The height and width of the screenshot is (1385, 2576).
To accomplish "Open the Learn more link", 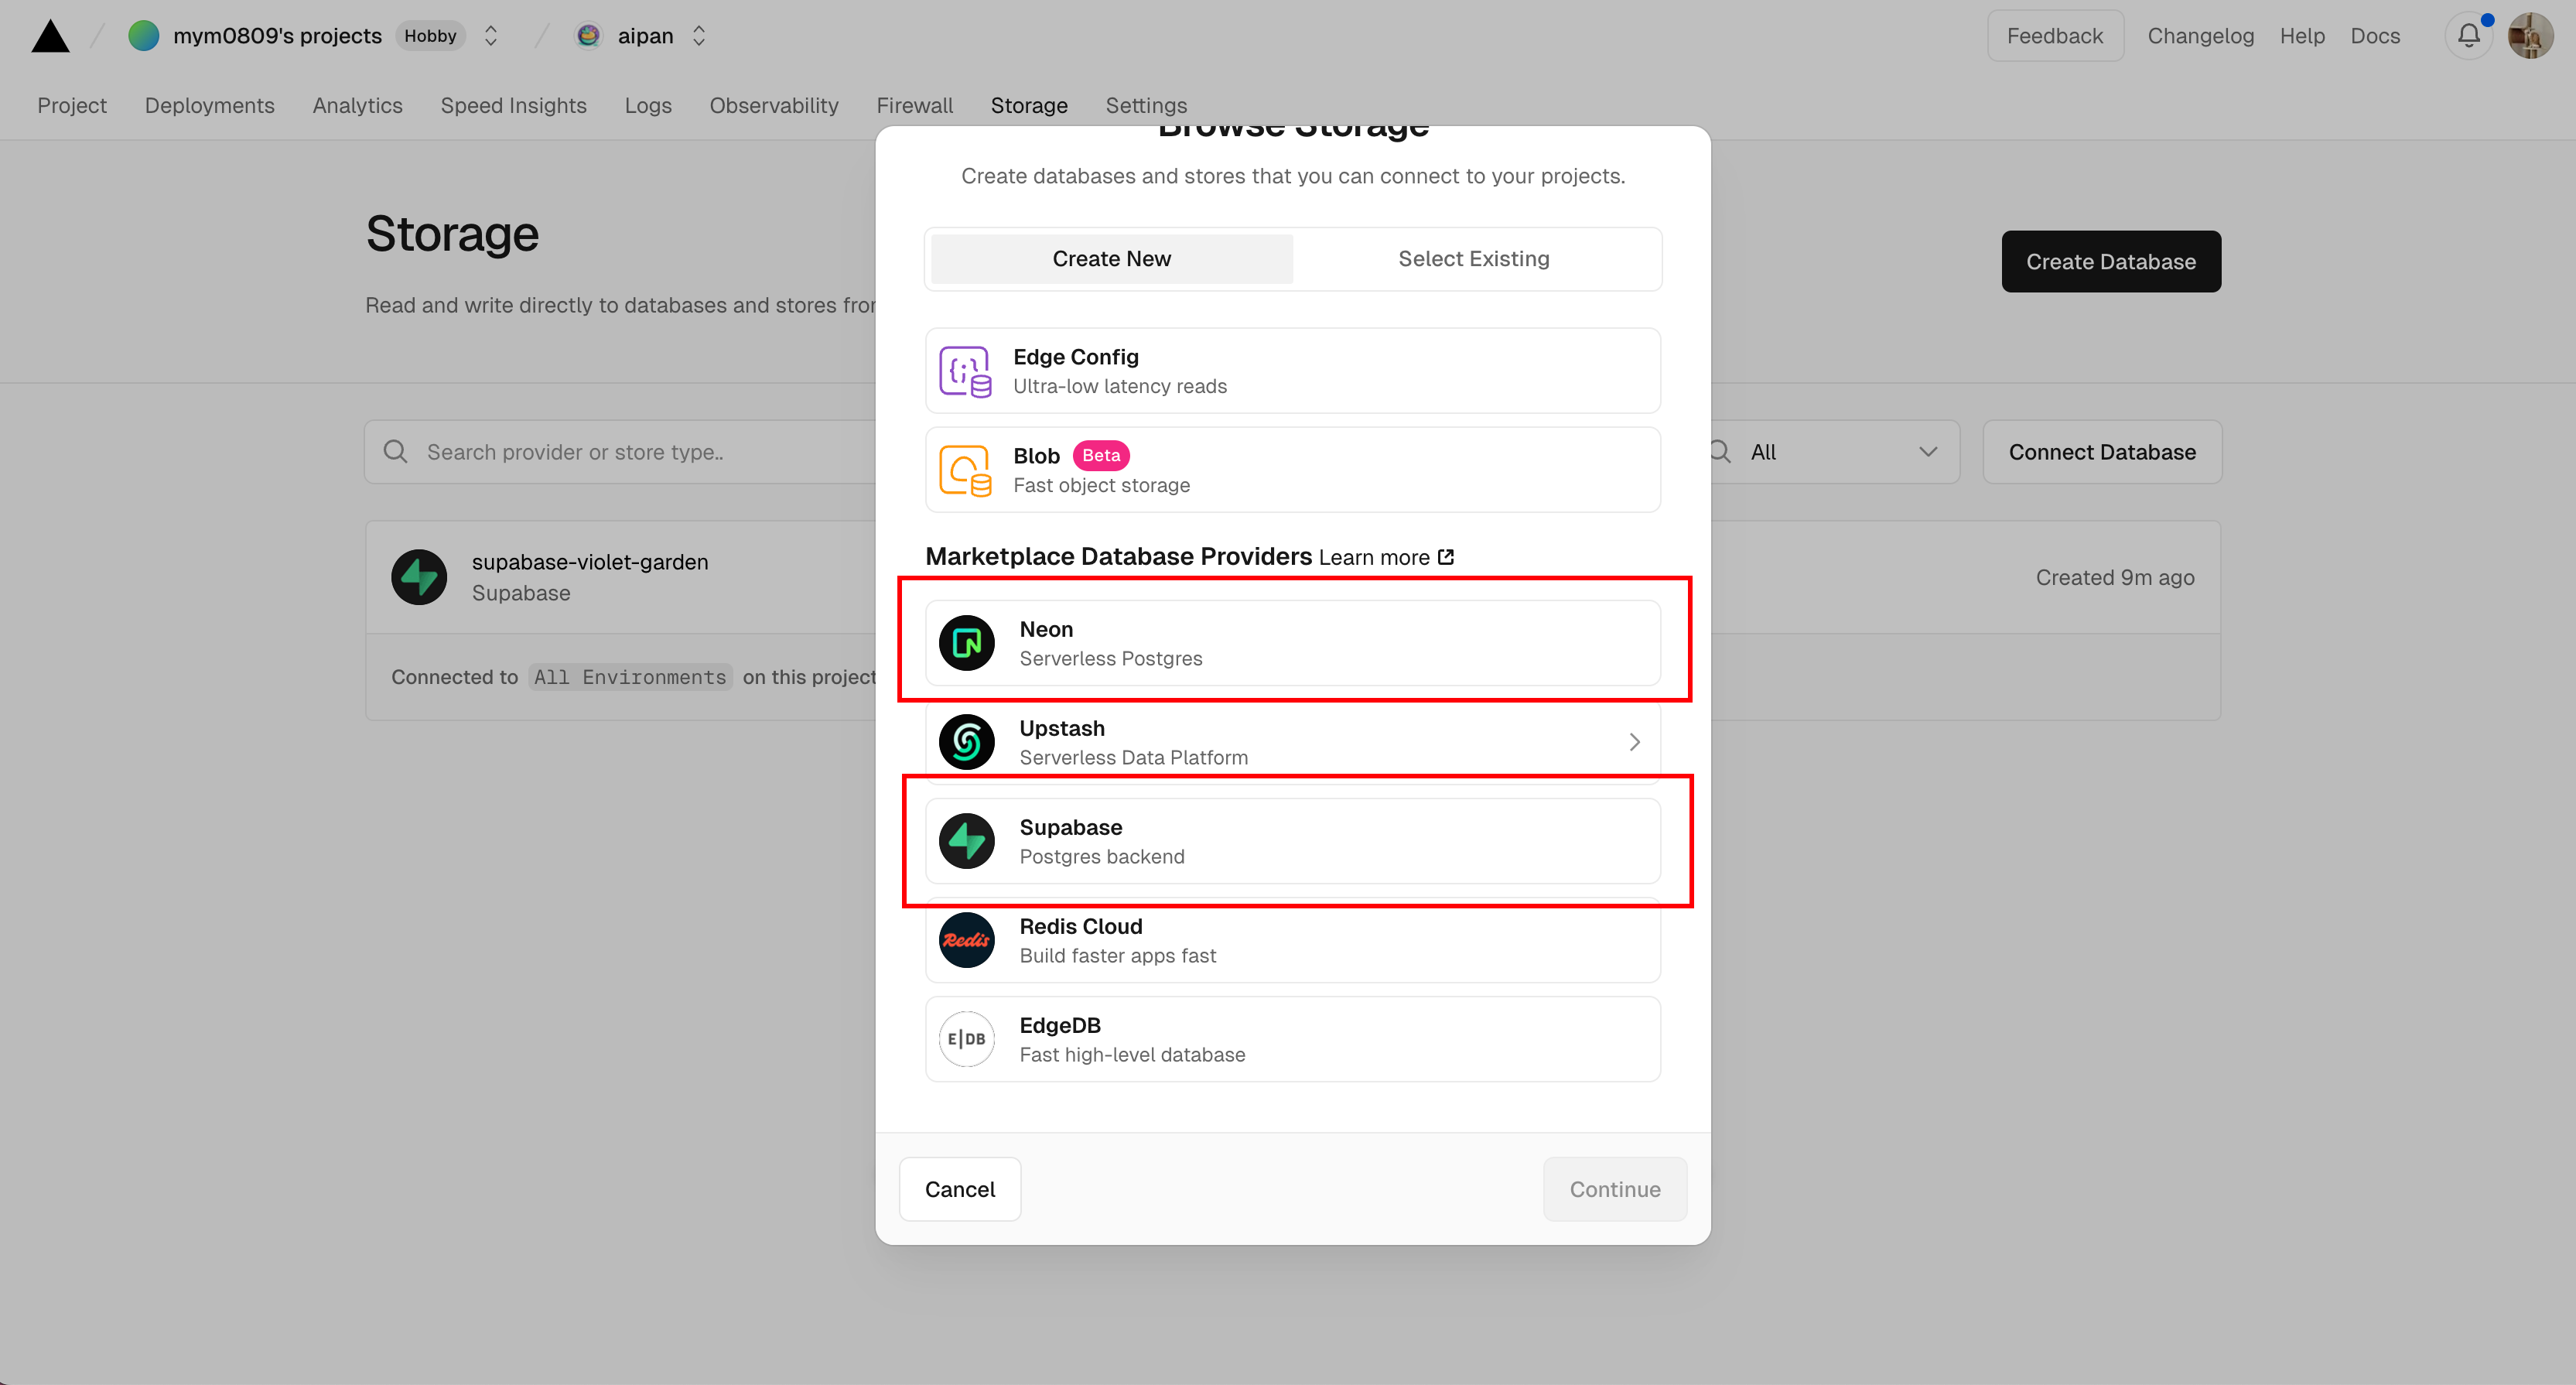I will [x=1386, y=557].
